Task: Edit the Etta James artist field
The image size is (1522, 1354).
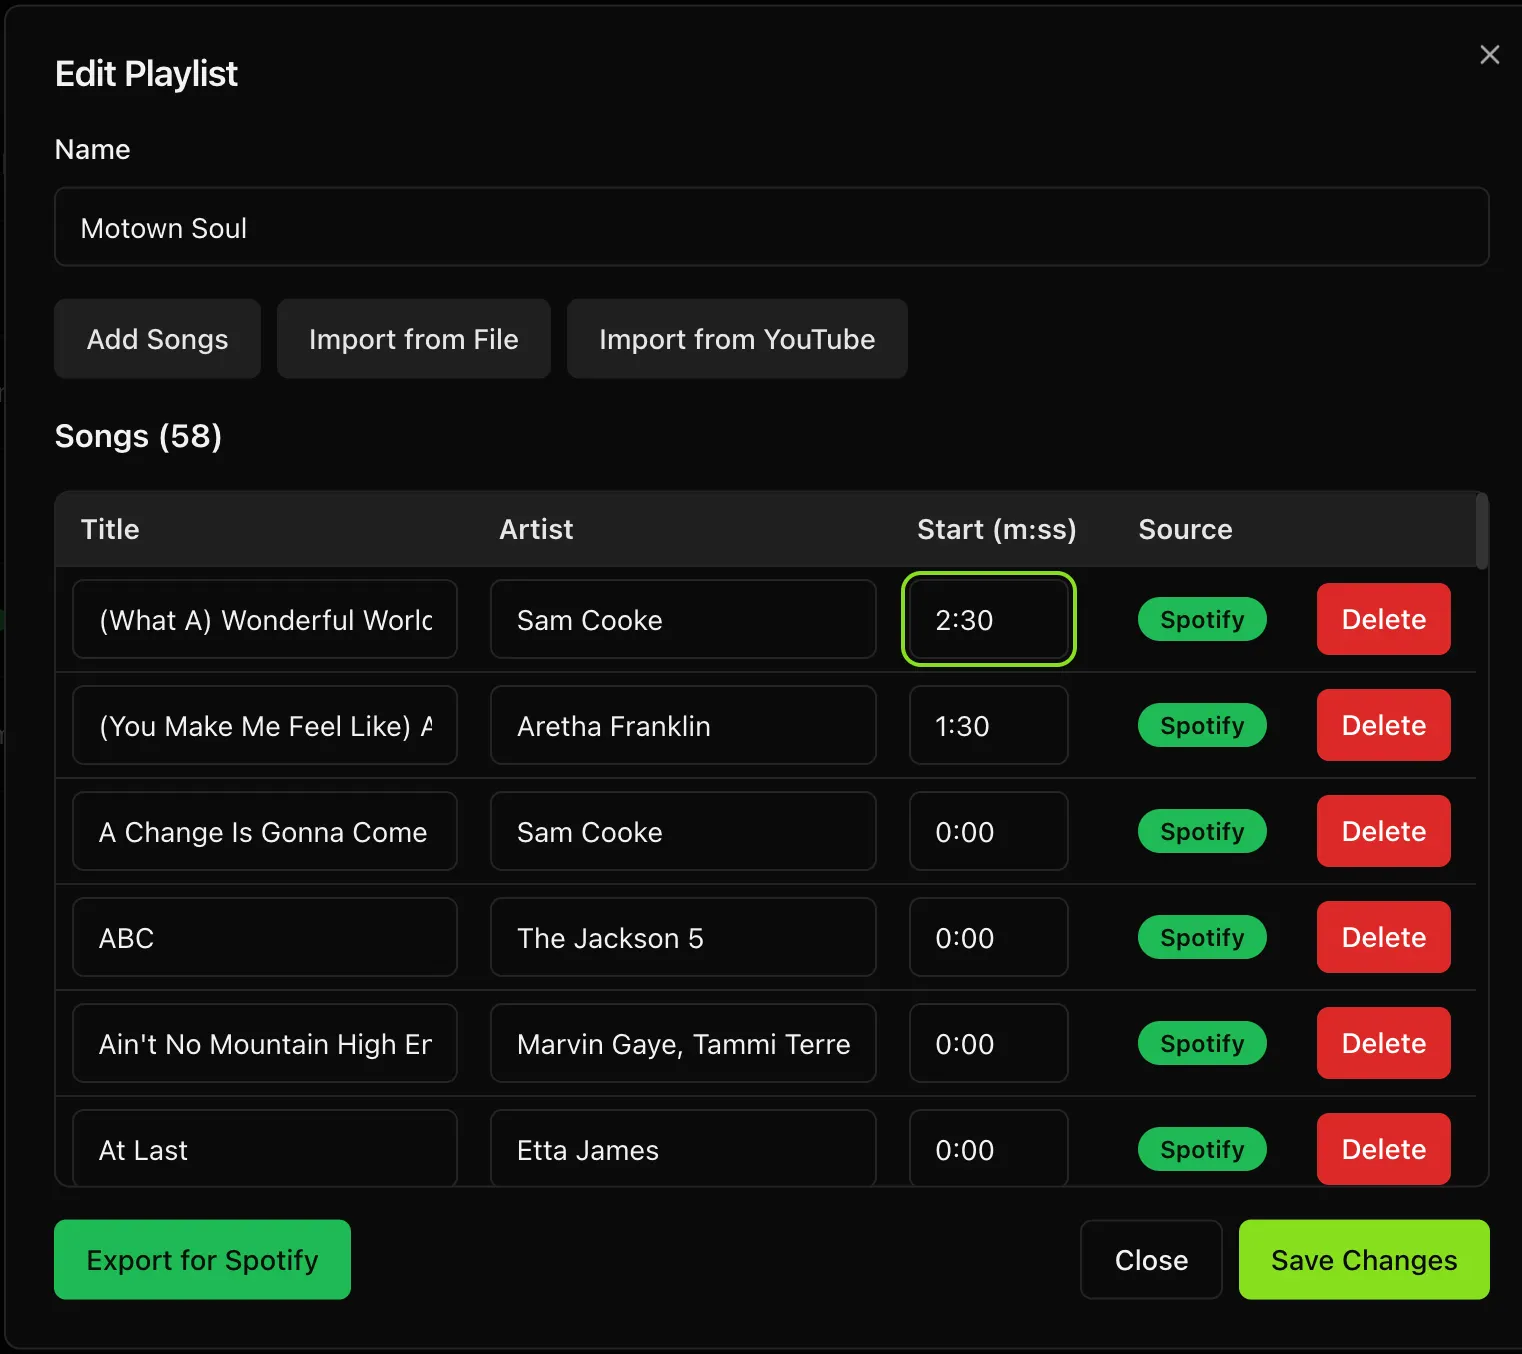Action: tap(683, 1148)
